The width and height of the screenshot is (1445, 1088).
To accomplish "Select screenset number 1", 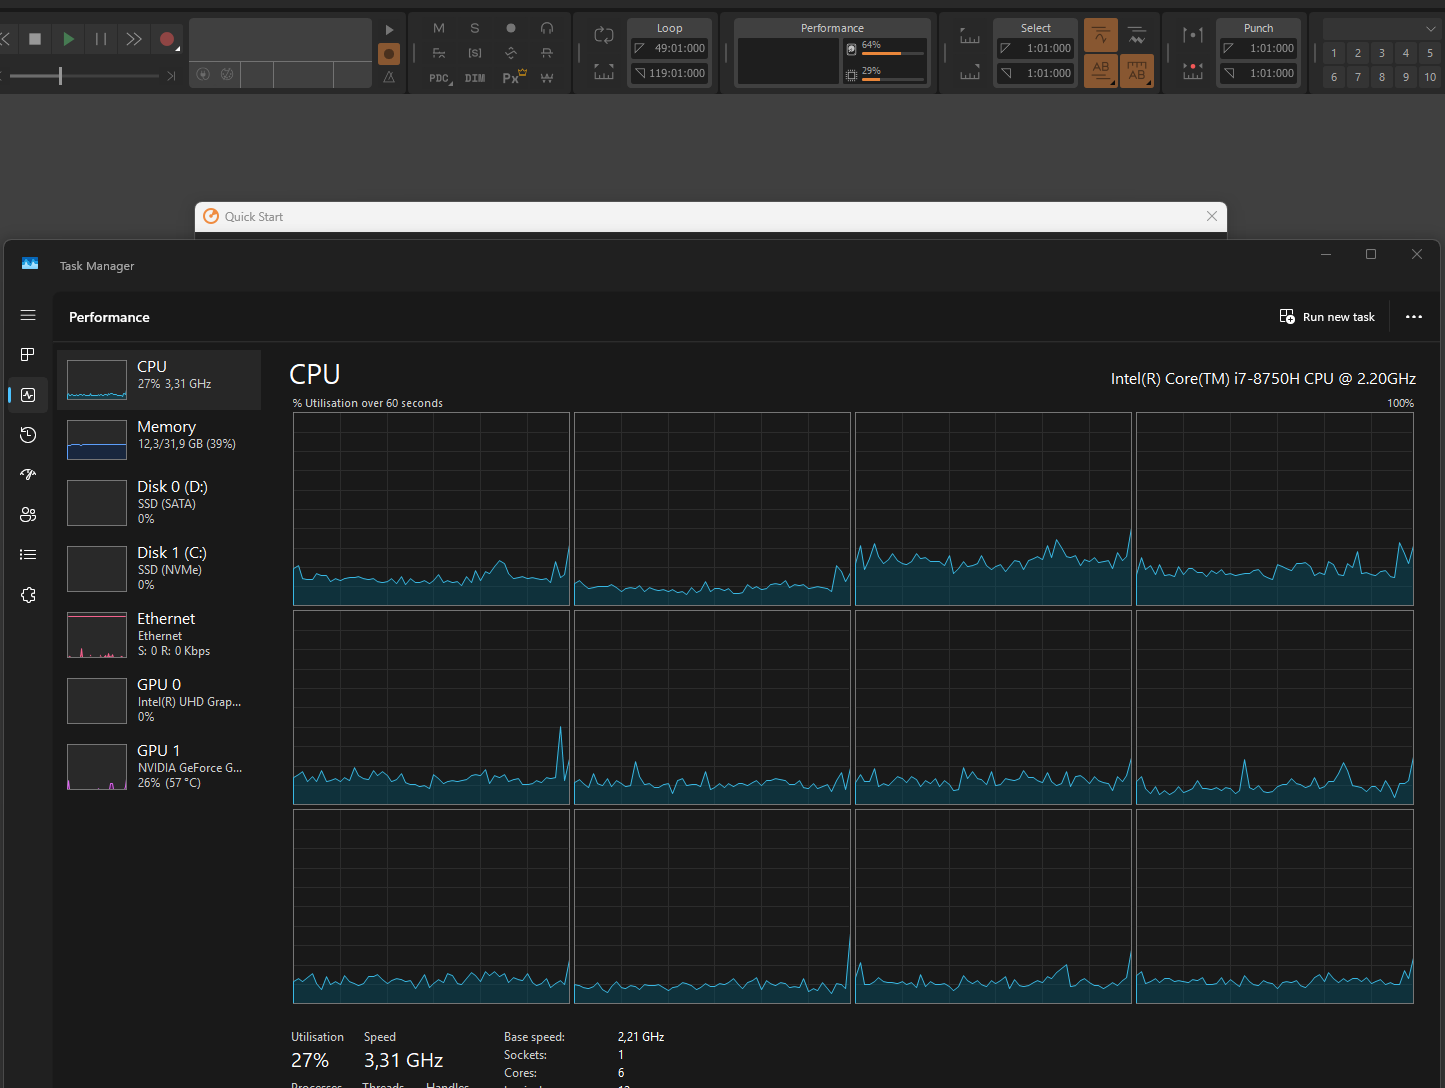I will pos(1334,53).
